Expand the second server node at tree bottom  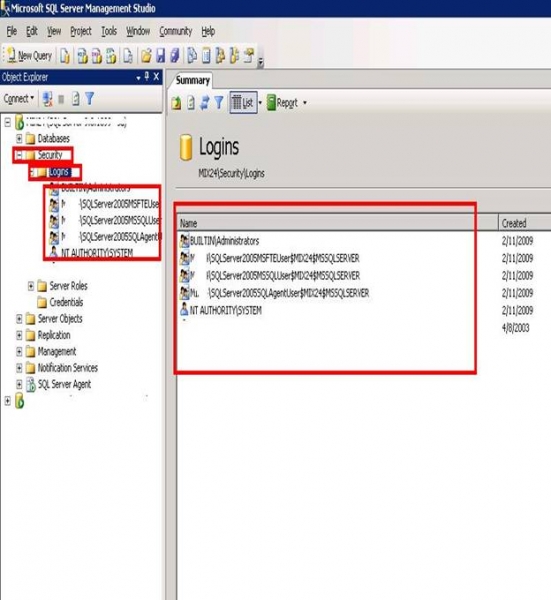pyautogui.click(x=7, y=401)
